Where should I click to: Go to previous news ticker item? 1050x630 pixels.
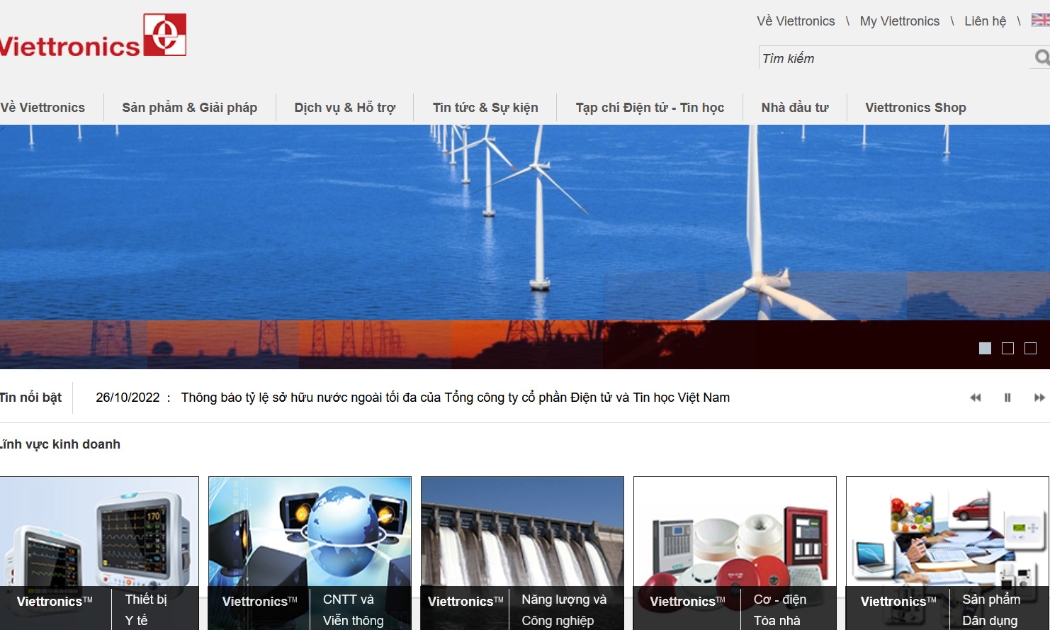[975, 398]
